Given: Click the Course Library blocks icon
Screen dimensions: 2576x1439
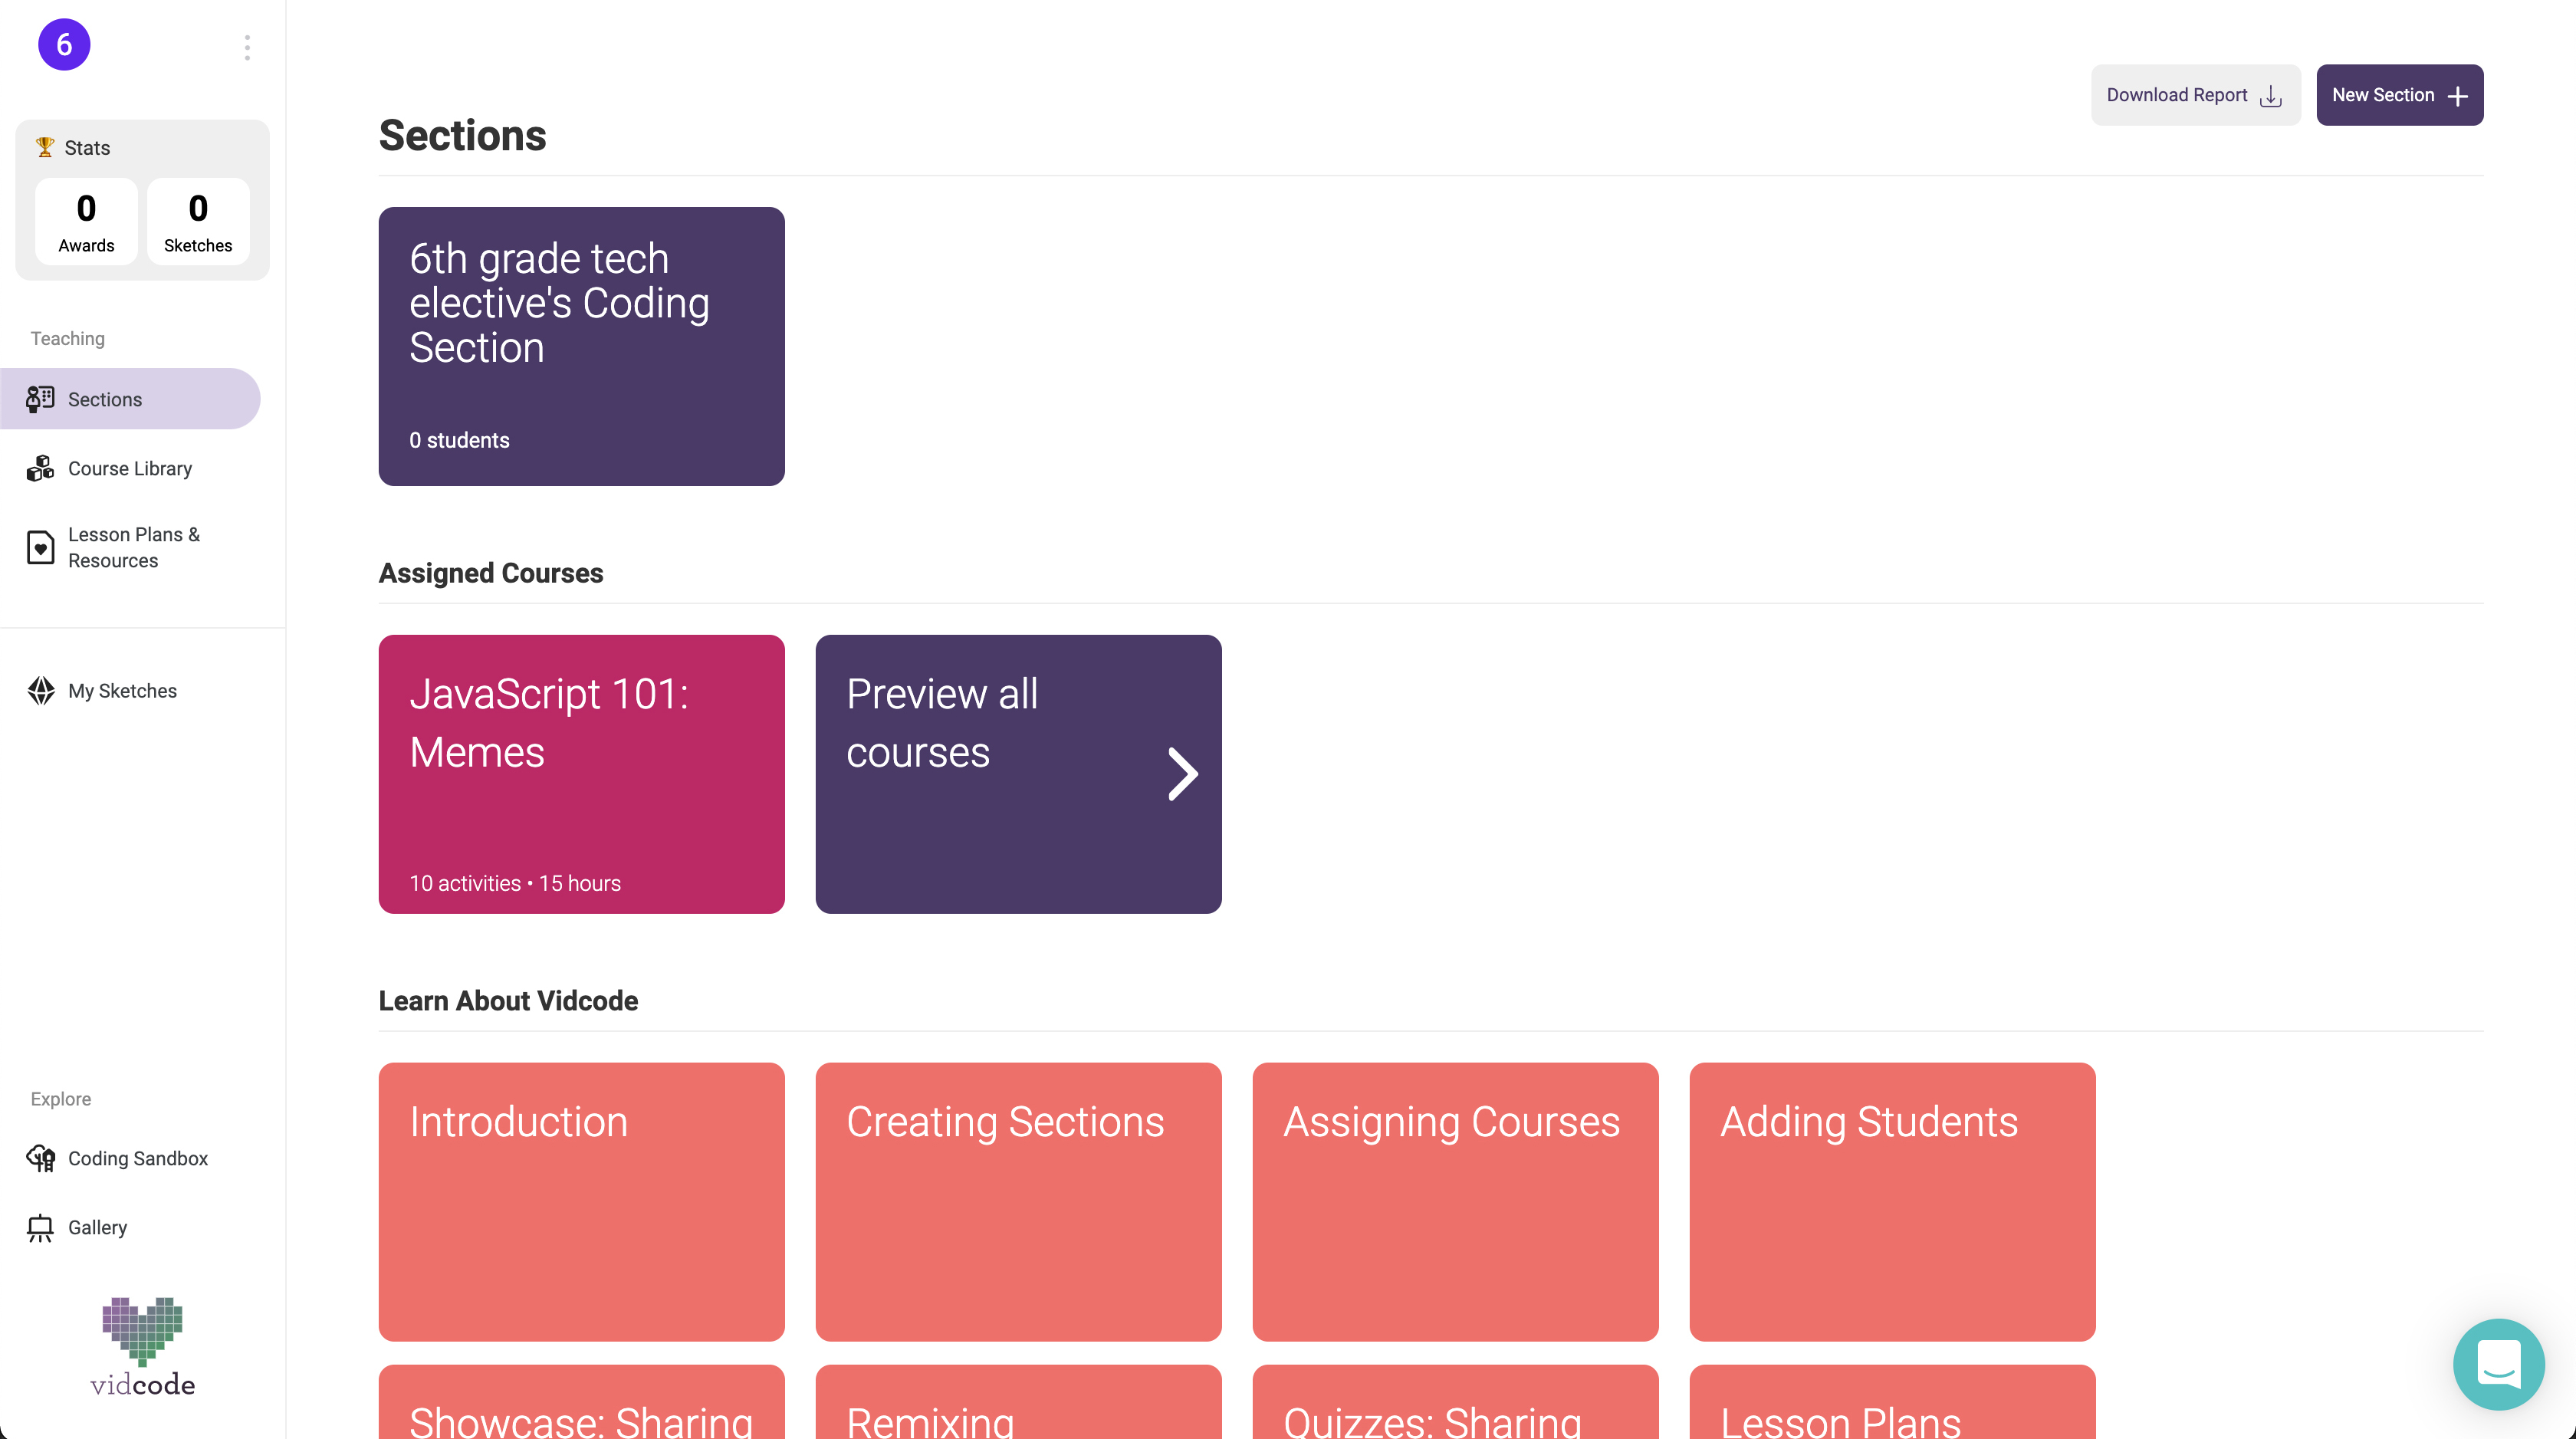Looking at the screenshot, I should tap(40, 468).
